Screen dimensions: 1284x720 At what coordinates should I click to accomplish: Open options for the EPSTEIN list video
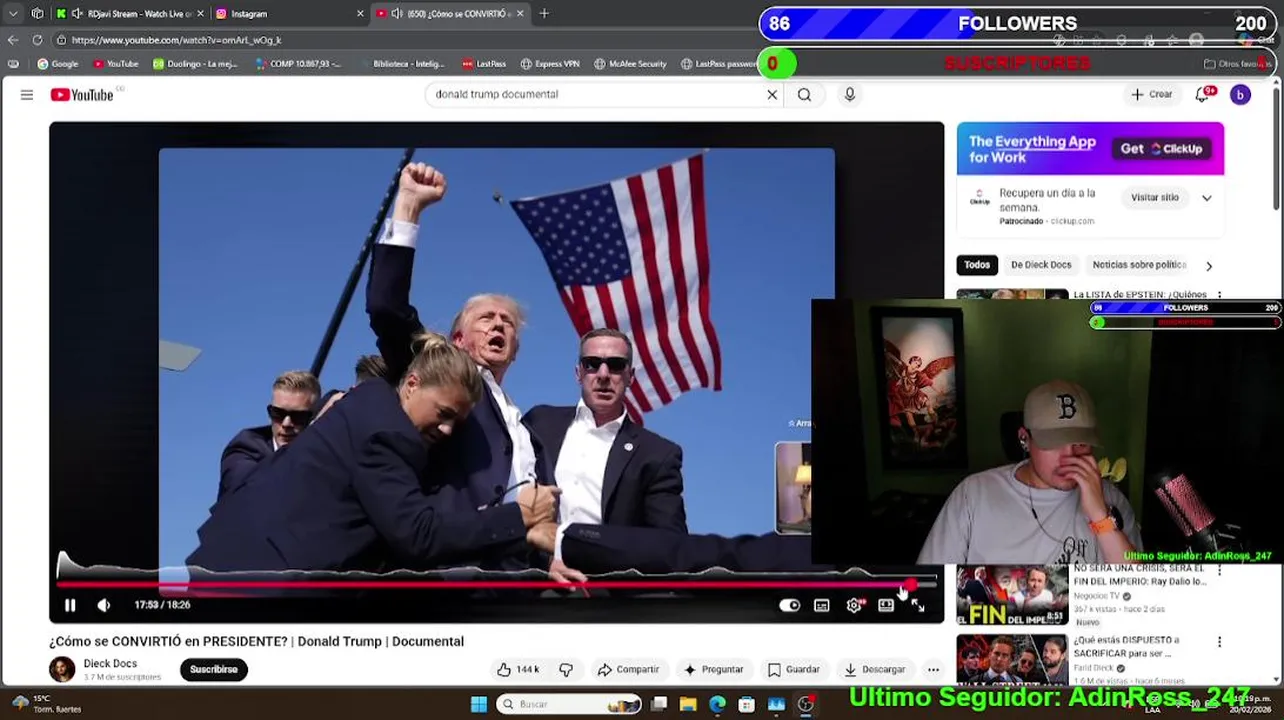pos(1219,296)
